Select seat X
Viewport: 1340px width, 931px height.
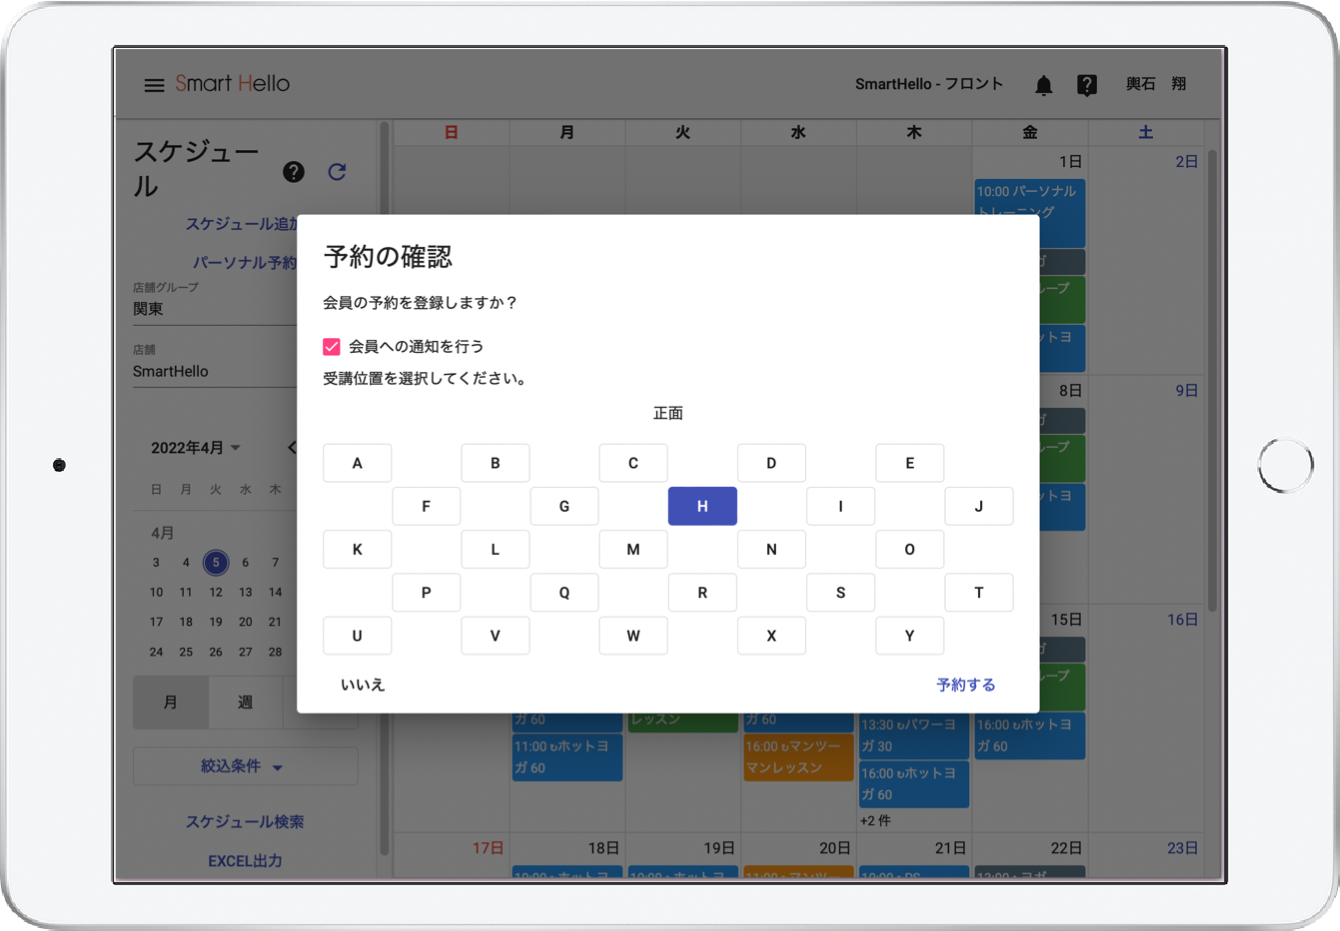coord(771,635)
